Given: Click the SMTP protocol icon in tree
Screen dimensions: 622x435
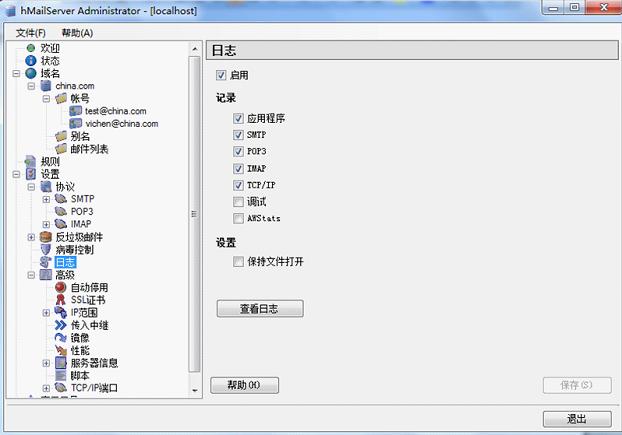Looking at the screenshot, I should pos(61,199).
